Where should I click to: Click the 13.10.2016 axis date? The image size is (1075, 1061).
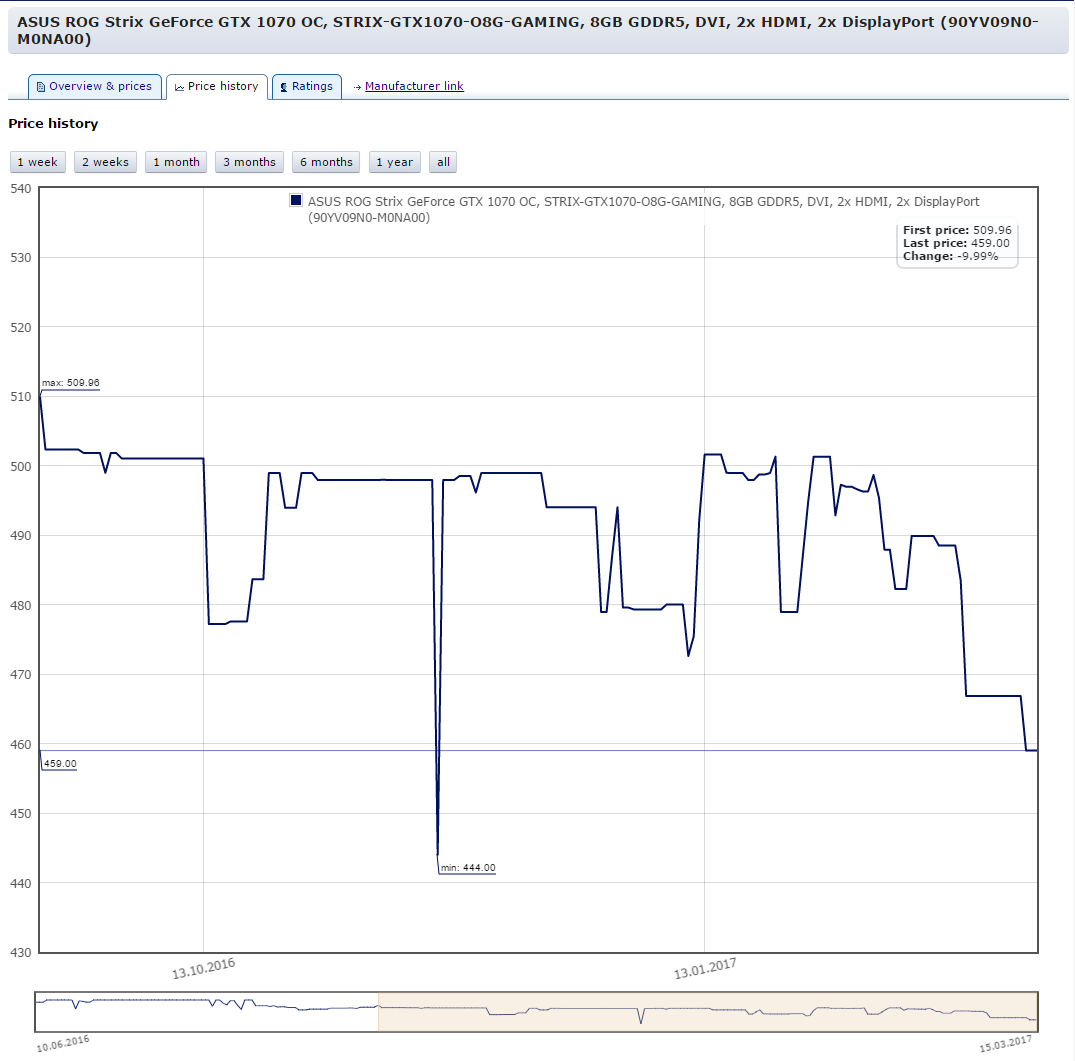[x=204, y=968]
